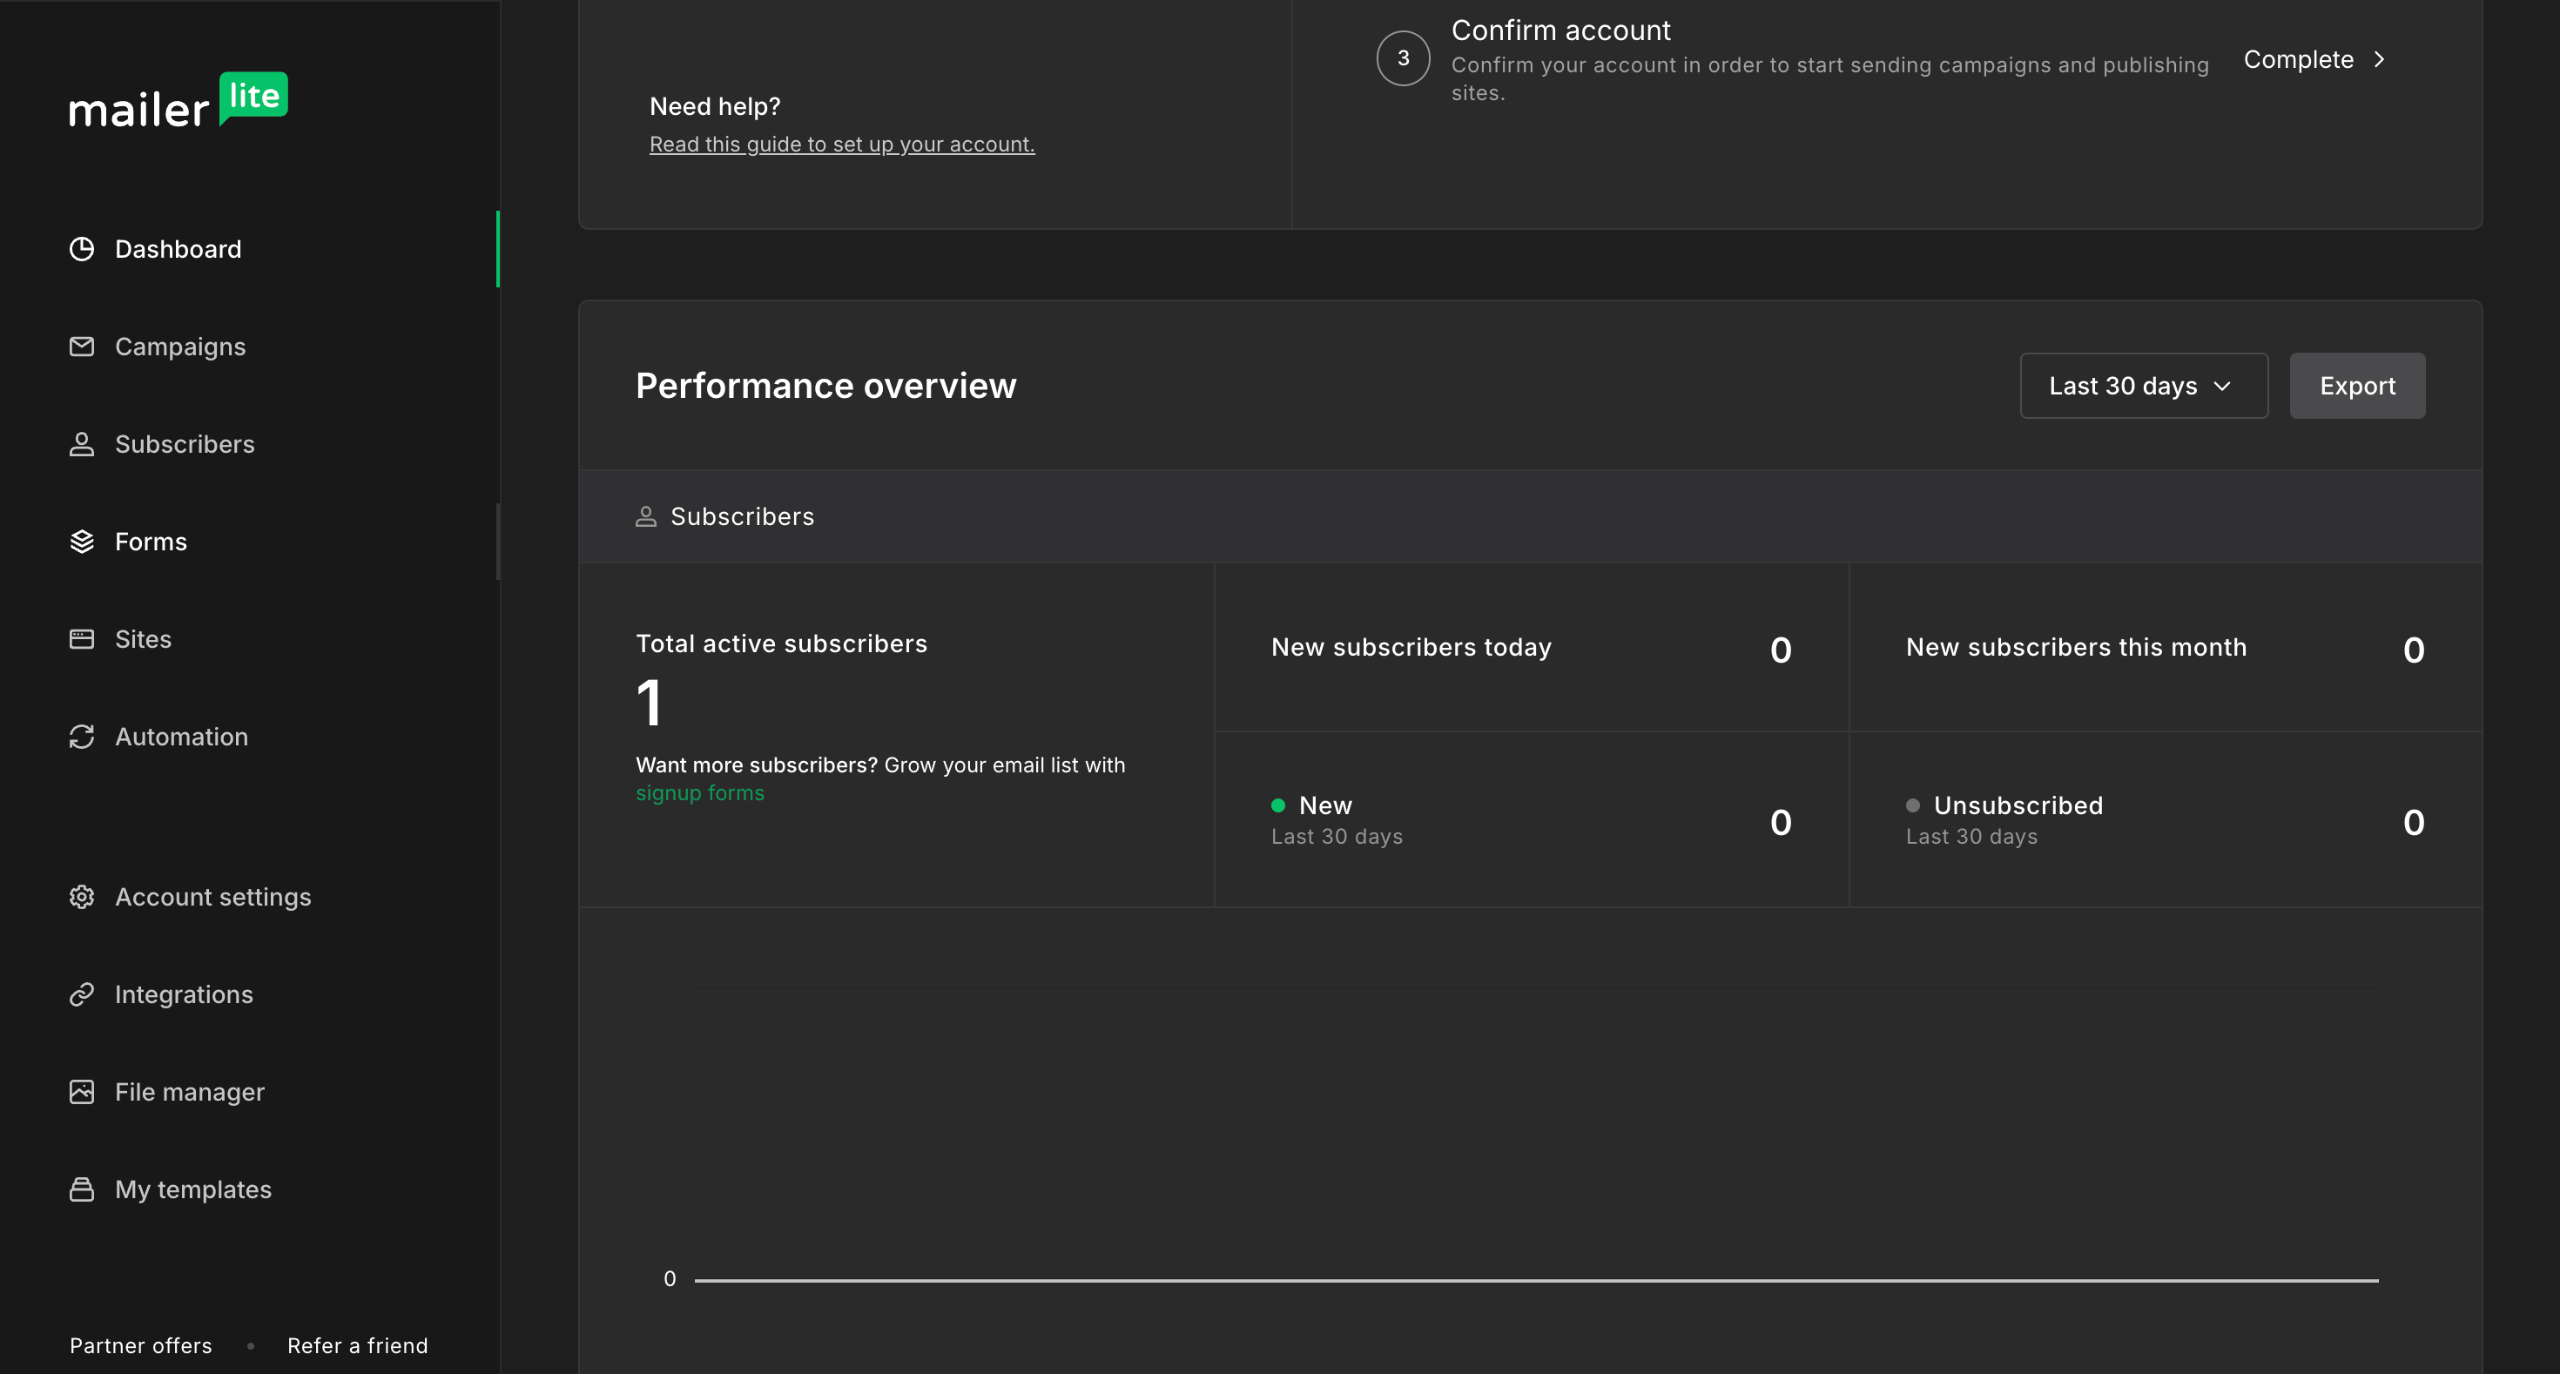Click the Integrations chain-link icon
The width and height of the screenshot is (2560, 1374).
pyautogui.click(x=82, y=994)
